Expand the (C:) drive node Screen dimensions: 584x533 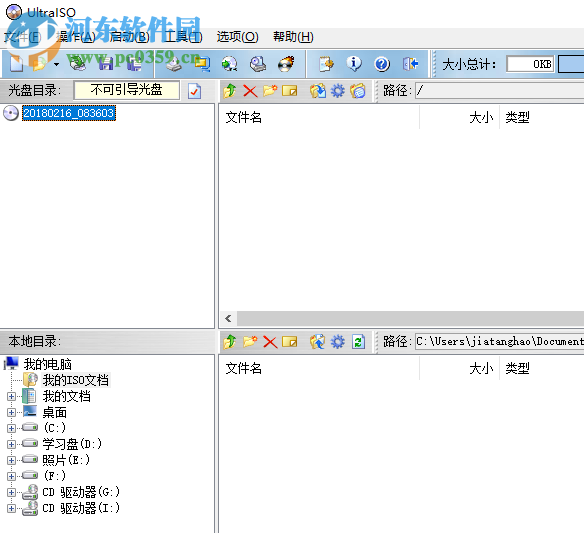coord(11,428)
